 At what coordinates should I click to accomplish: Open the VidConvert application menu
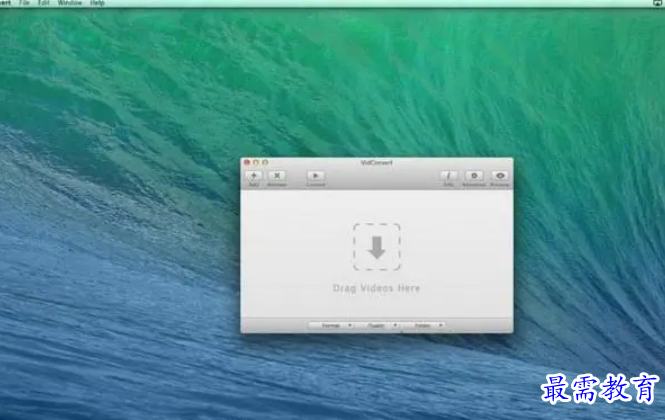5,3
